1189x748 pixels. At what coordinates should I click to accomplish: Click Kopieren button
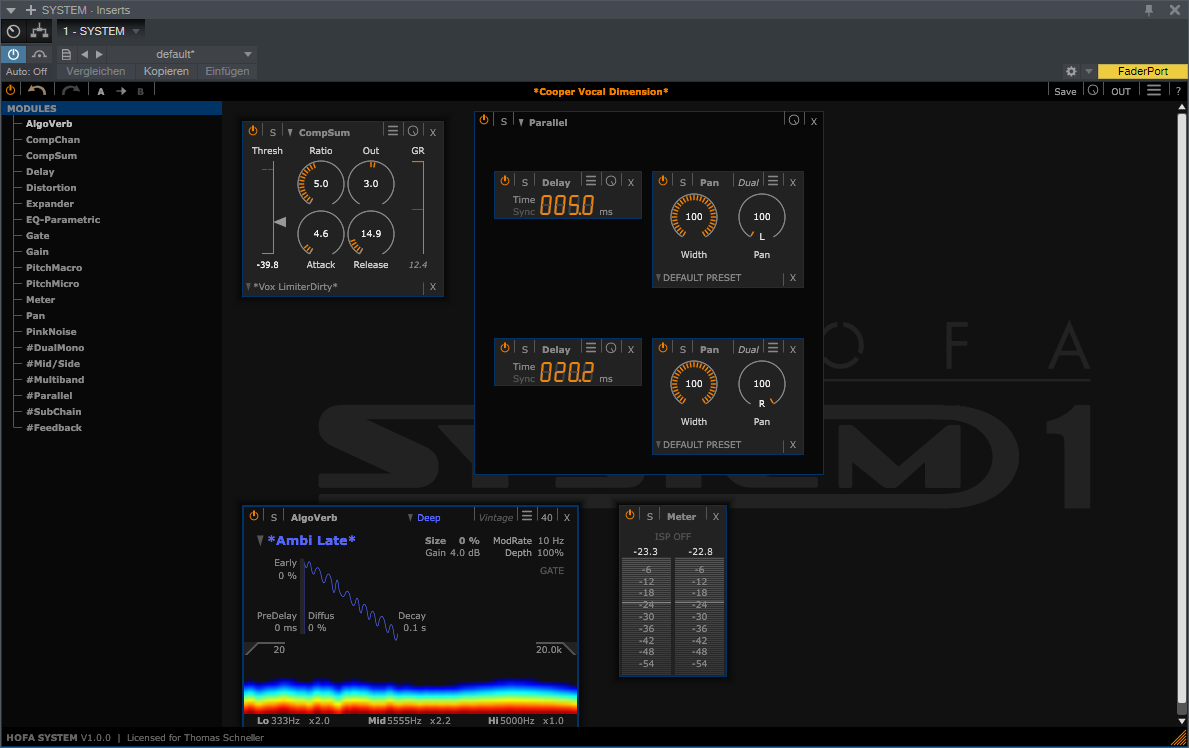(166, 71)
